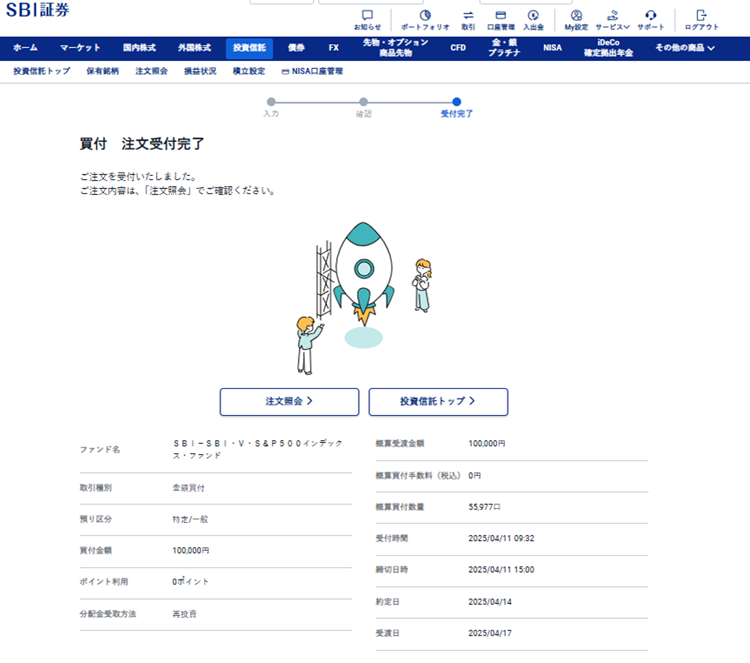
Task: Click the 取引 trading arrows icon
Action: pos(468,20)
